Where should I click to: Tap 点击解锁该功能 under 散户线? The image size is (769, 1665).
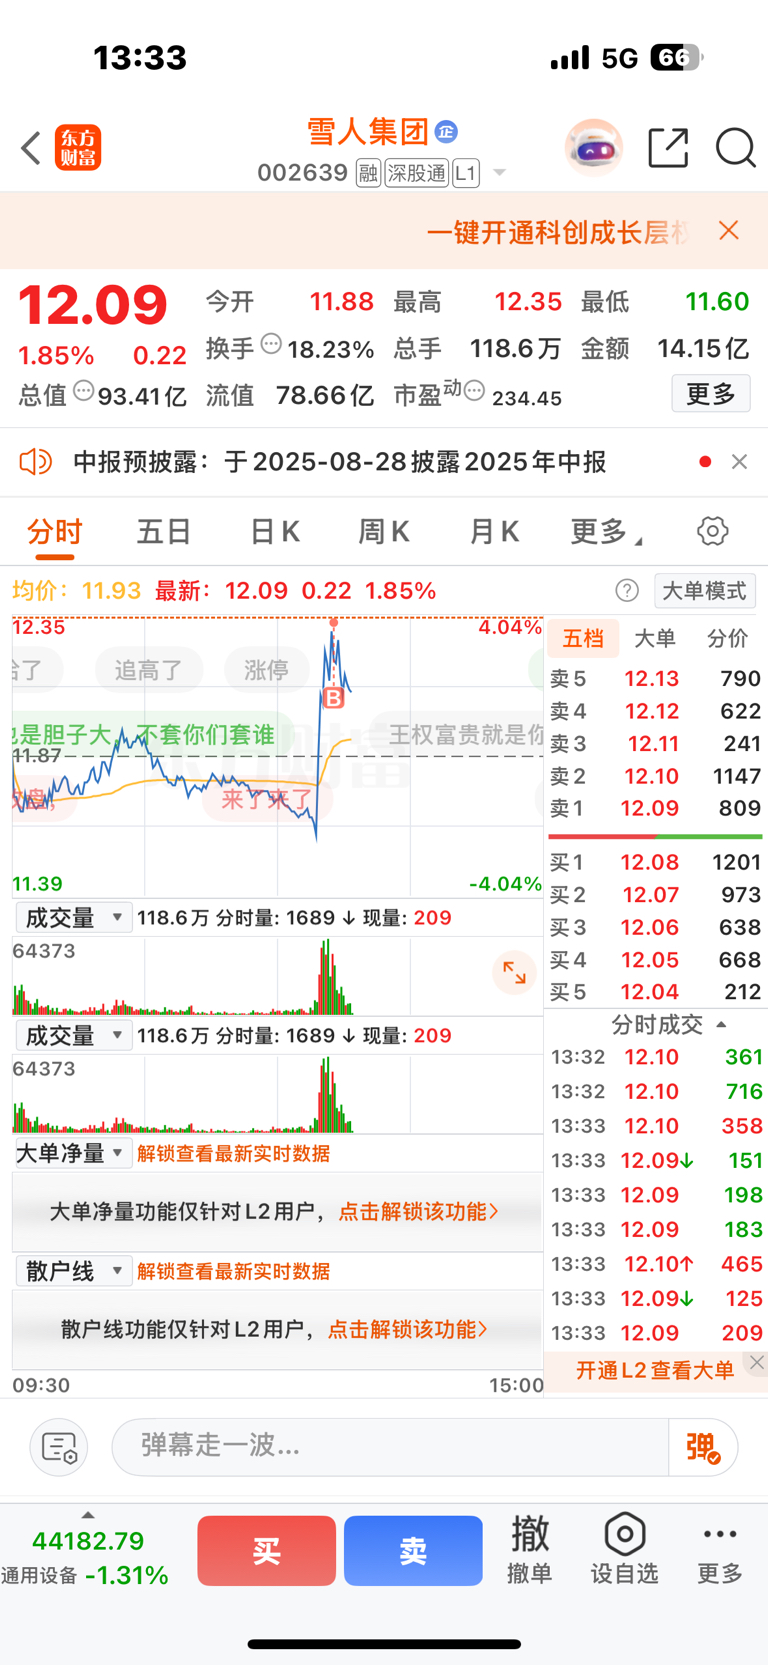[408, 1330]
